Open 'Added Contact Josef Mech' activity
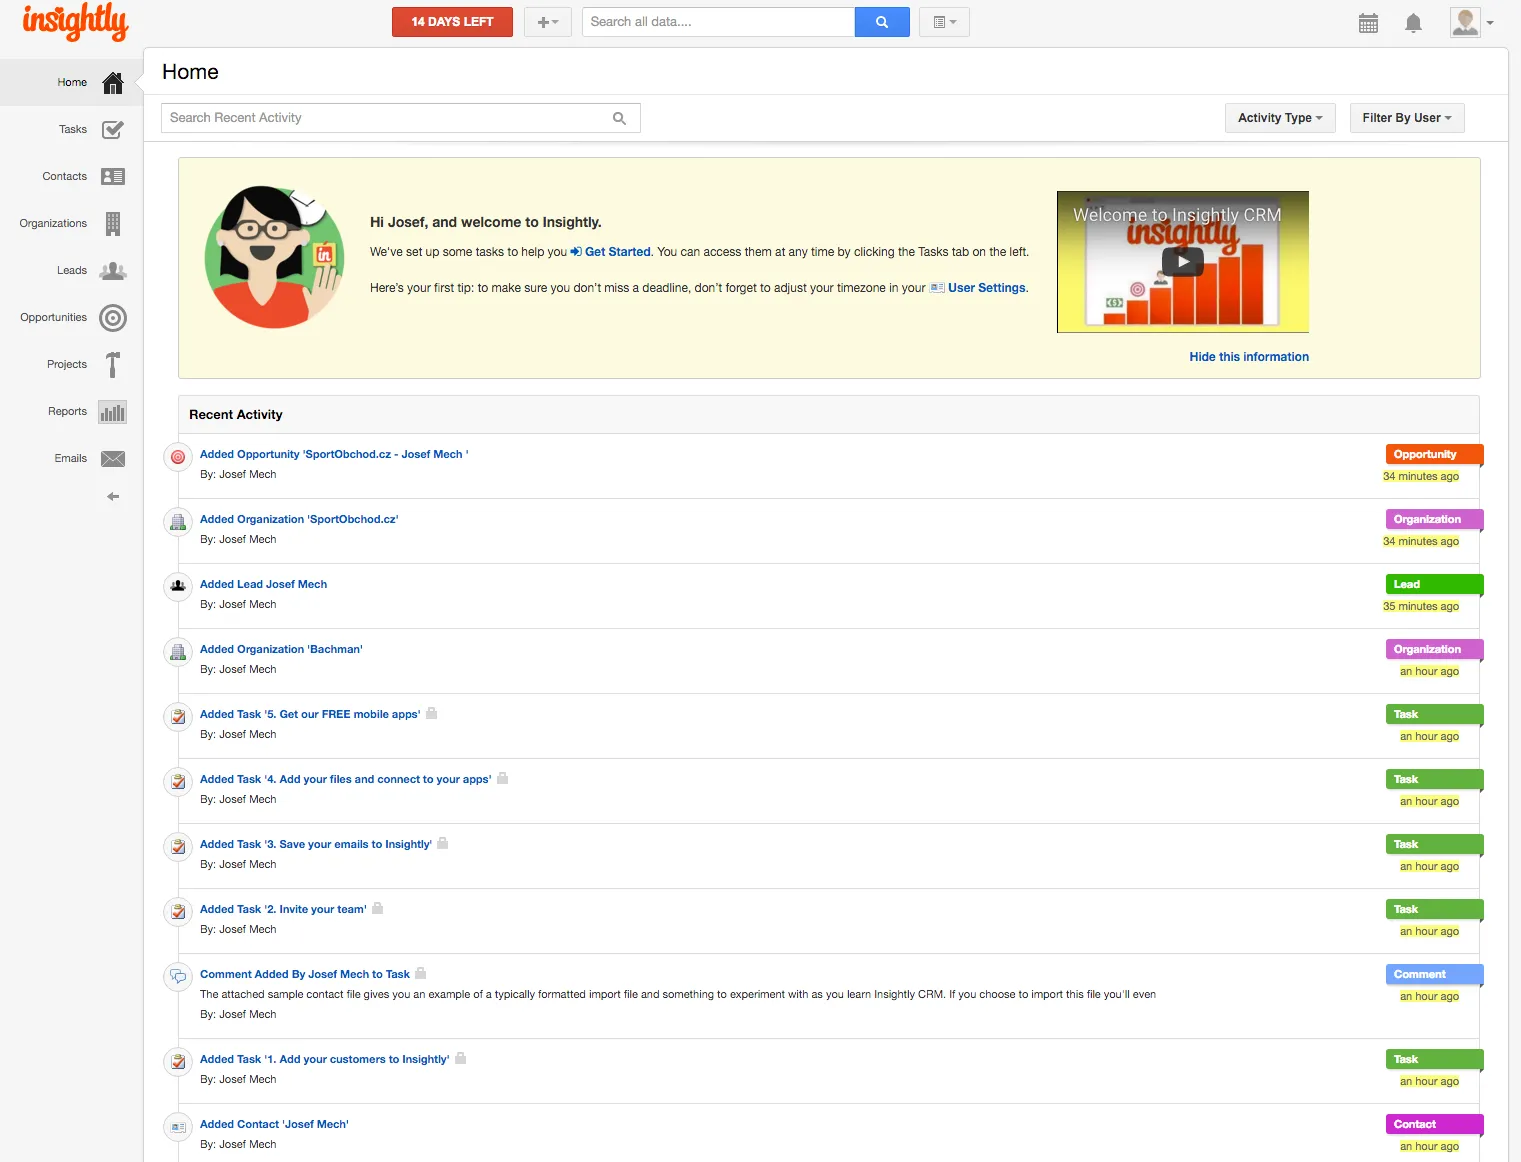This screenshot has height=1162, width=1521. [274, 1125]
